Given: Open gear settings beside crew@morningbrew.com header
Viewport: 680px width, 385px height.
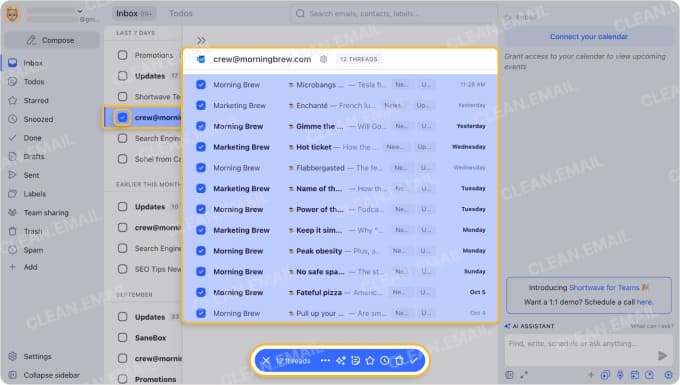Looking at the screenshot, I should tap(324, 59).
